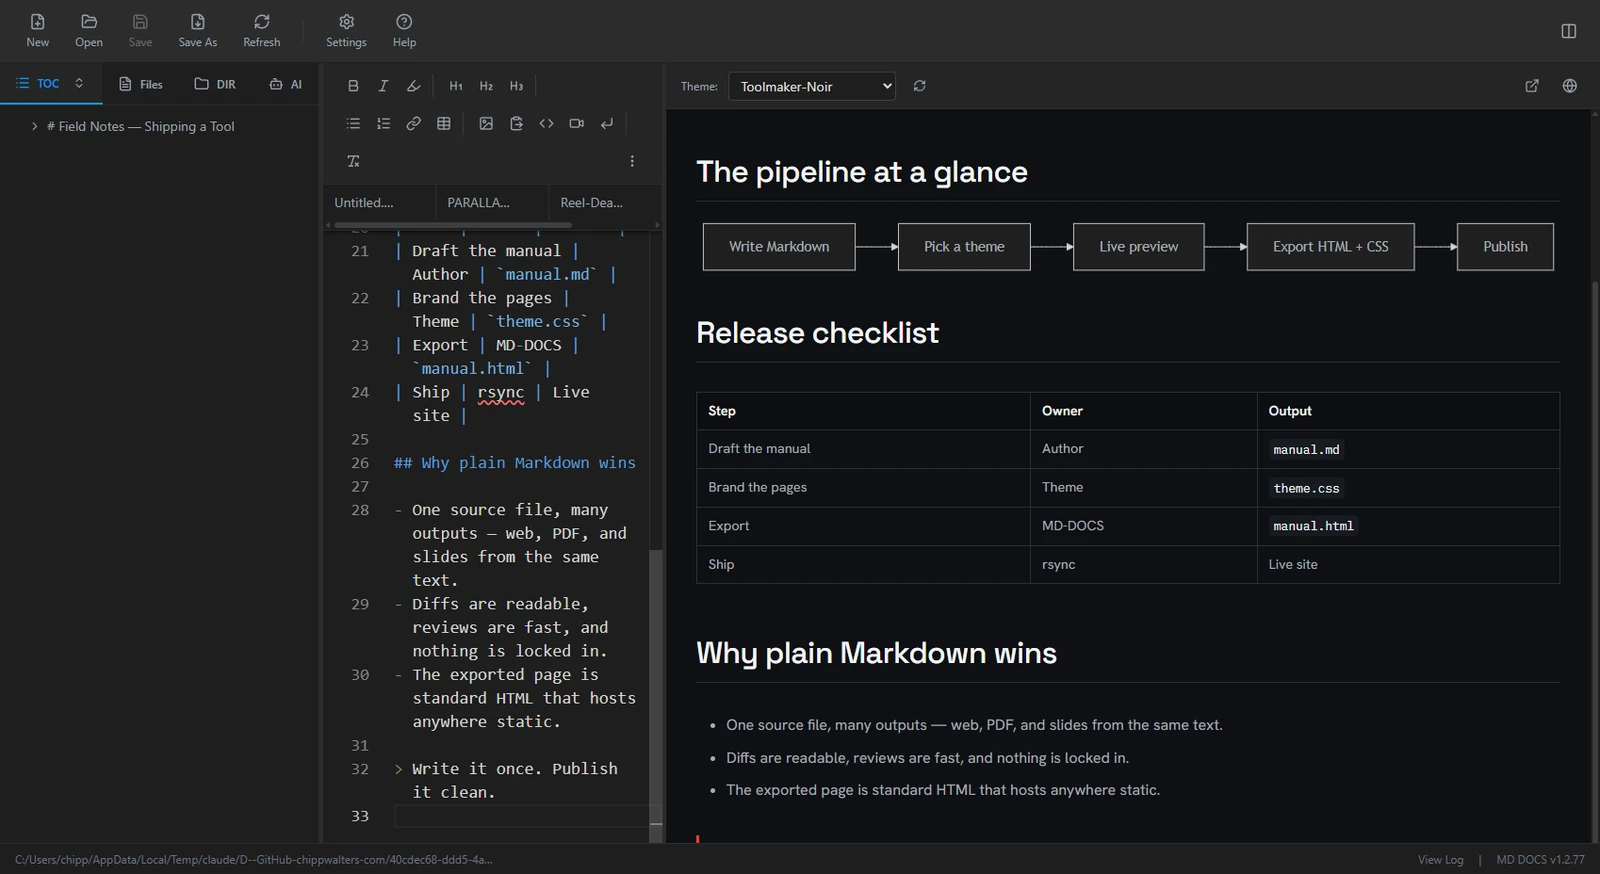Switch to Files tab
This screenshot has width=1600, height=874.
point(141,84)
